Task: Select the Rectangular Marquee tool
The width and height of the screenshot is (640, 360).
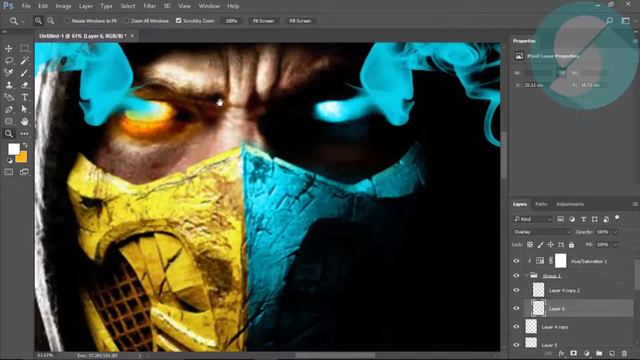Action: (24, 48)
